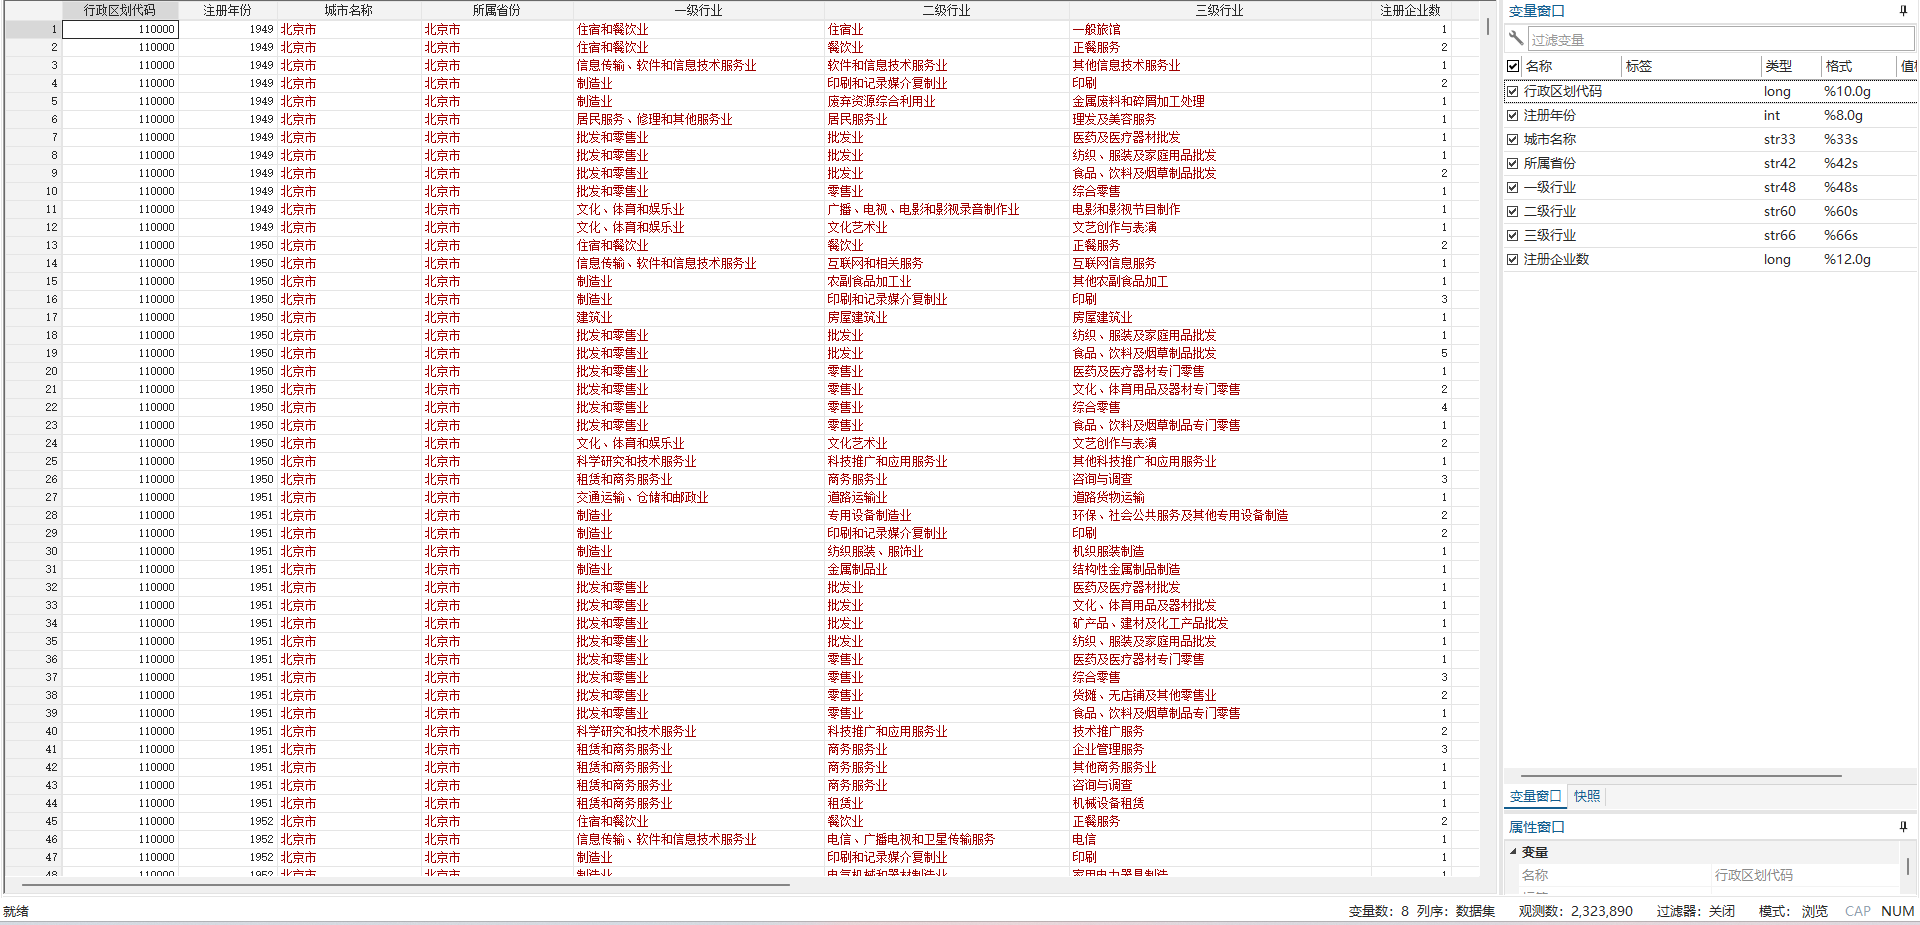The height and width of the screenshot is (925, 1920).
Task: Uncheck the 城市名称 variable checkbox
Action: [x=1513, y=139]
